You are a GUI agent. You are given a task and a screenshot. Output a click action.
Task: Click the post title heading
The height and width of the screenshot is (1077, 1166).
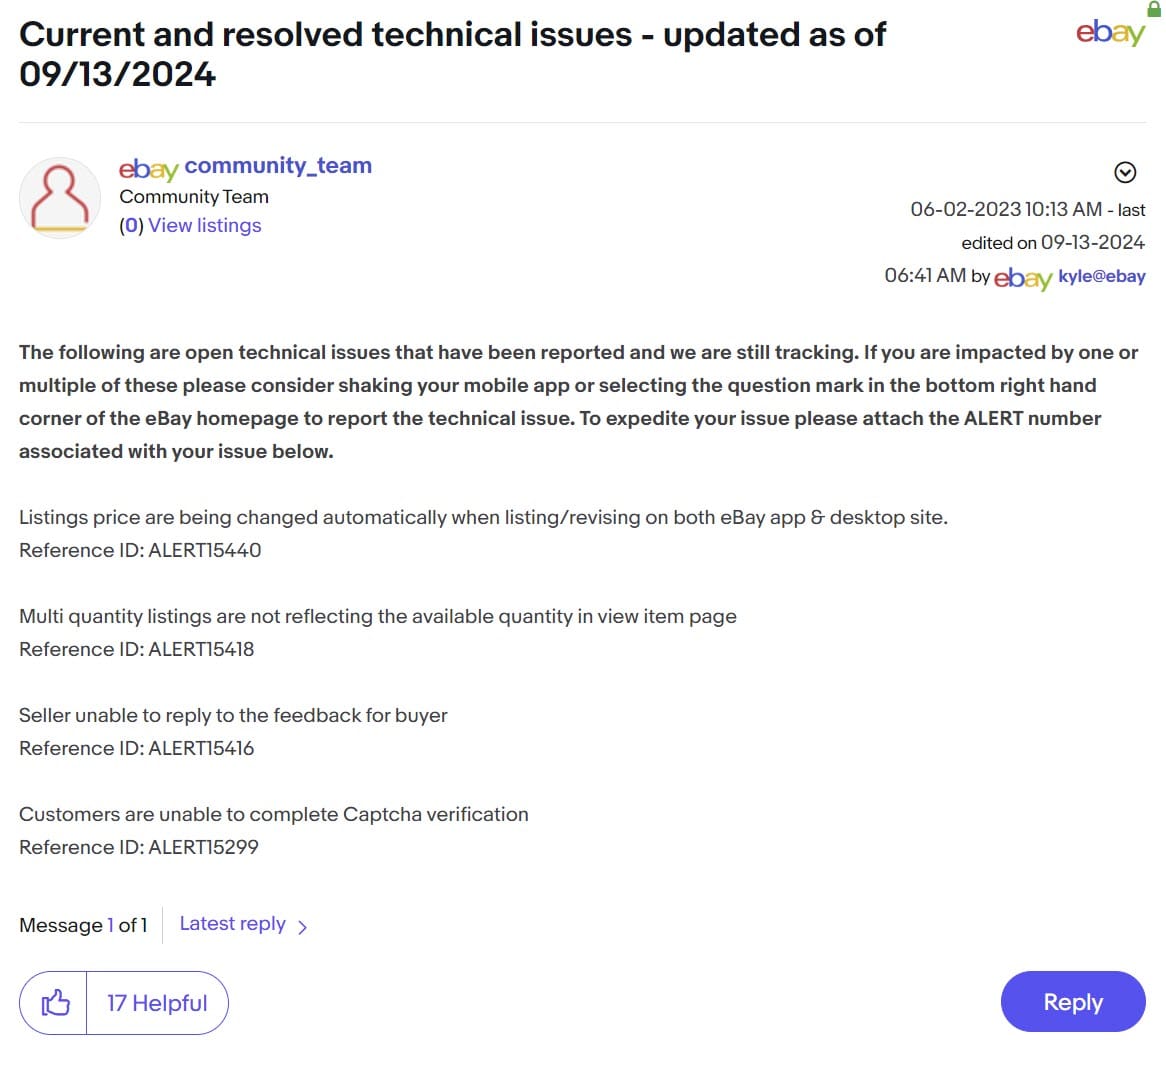[x=452, y=54]
